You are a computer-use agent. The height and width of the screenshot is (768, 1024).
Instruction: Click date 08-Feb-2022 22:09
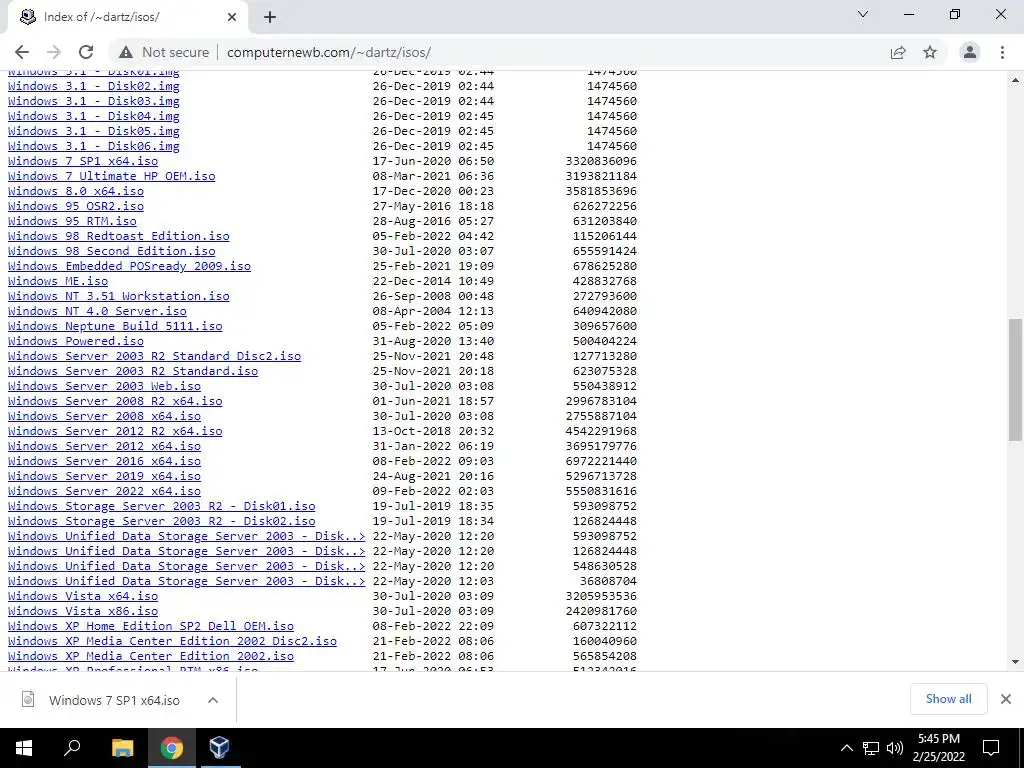433,627
